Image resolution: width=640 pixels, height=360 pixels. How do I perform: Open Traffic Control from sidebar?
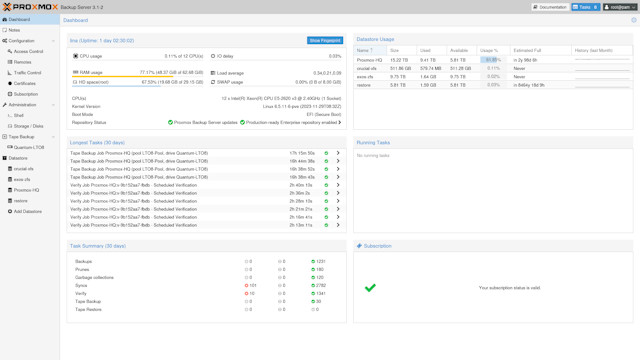27,73
